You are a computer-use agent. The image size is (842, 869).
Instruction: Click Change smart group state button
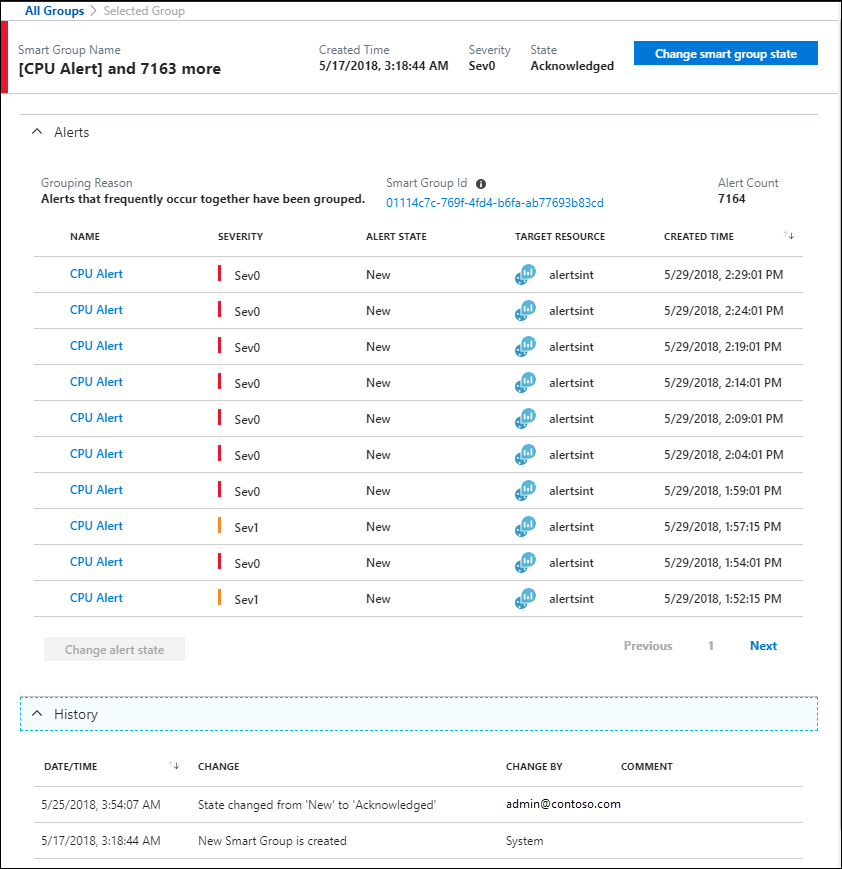(726, 53)
